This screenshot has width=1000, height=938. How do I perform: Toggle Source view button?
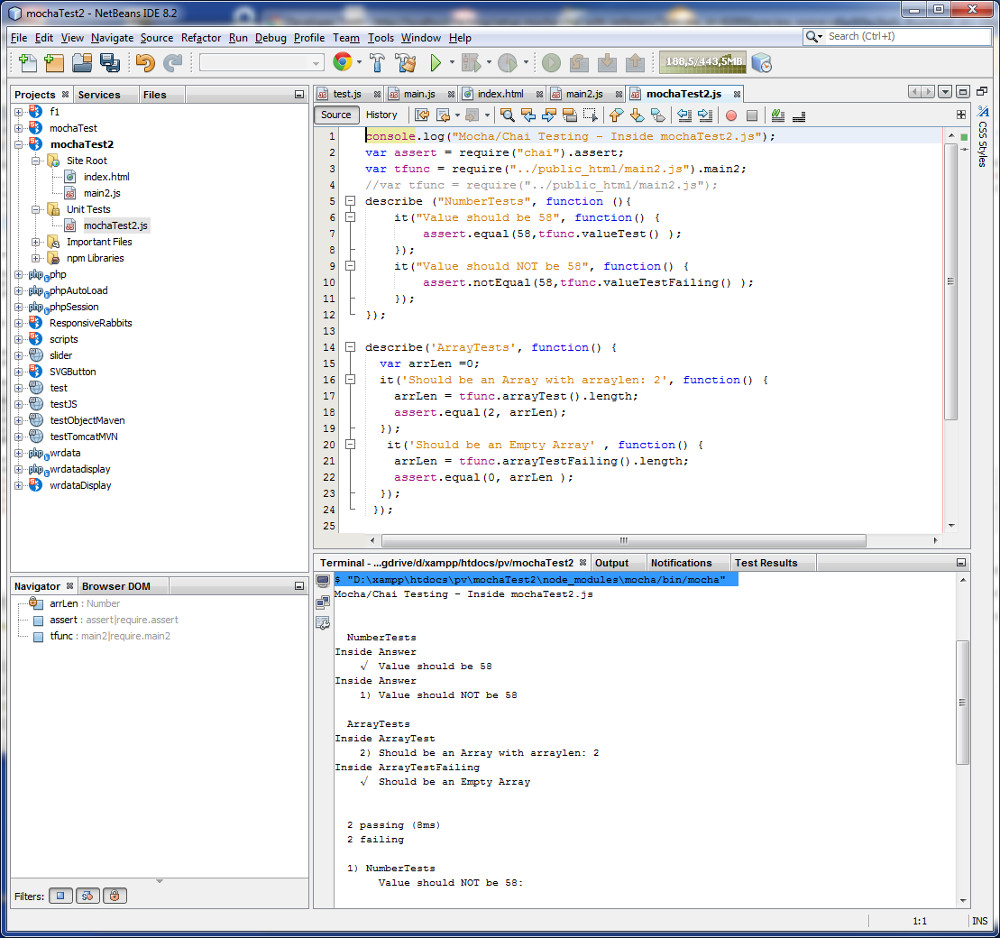[336, 115]
